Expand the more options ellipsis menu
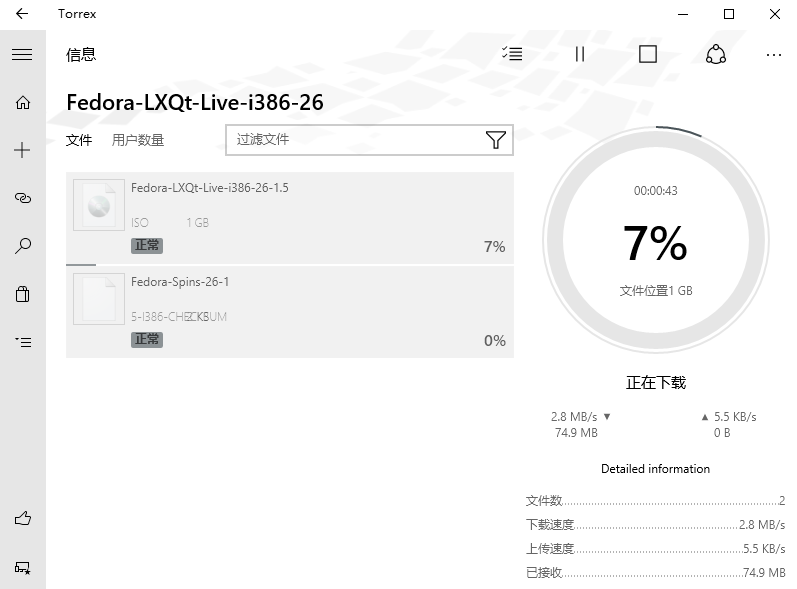This screenshot has width=797, height=589. [x=773, y=54]
